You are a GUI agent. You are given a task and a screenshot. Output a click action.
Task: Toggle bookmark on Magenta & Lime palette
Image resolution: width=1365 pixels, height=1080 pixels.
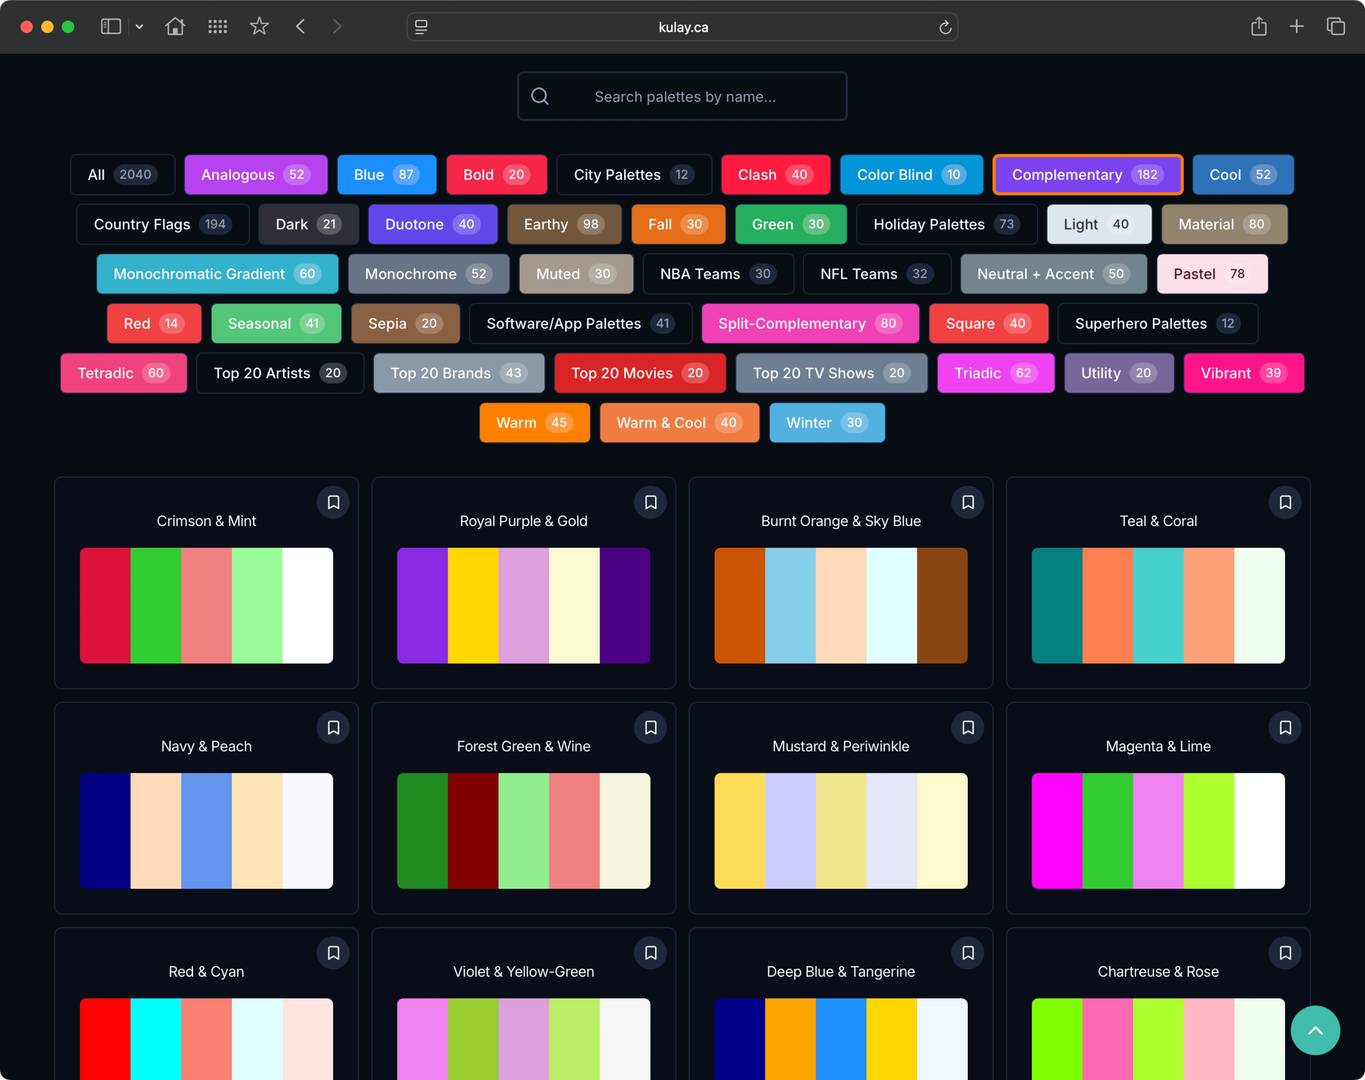pos(1285,728)
